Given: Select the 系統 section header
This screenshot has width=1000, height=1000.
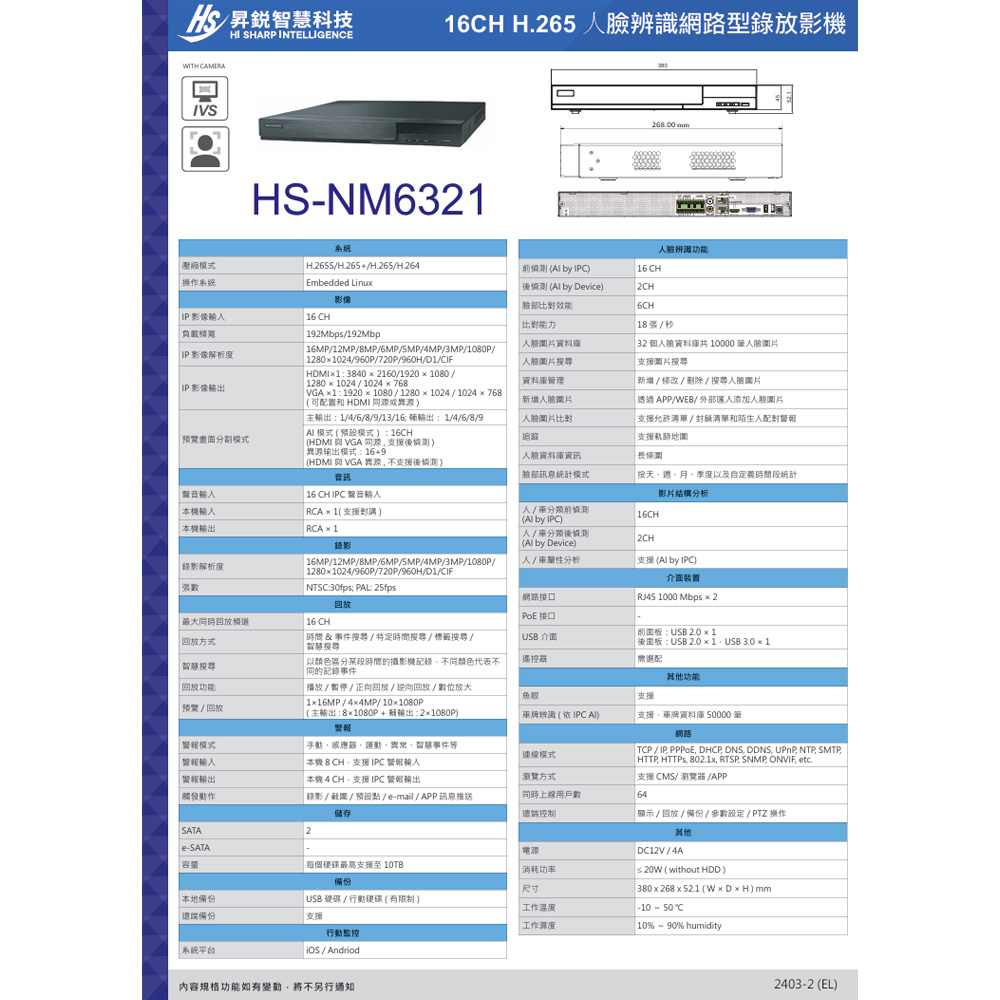Looking at the screenshot, I should 342,248.
